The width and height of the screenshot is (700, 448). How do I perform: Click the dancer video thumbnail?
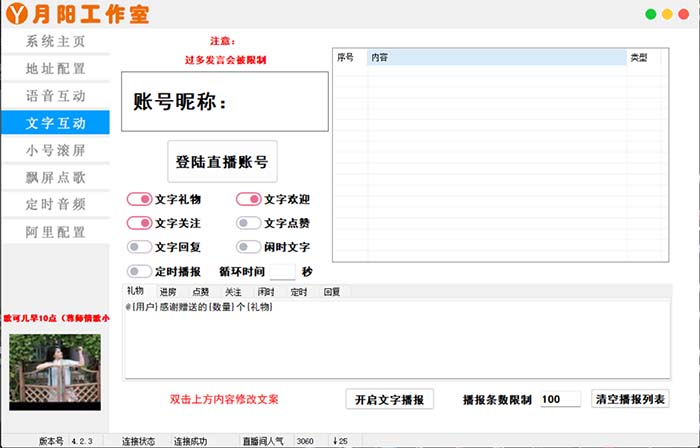[55, 371]
